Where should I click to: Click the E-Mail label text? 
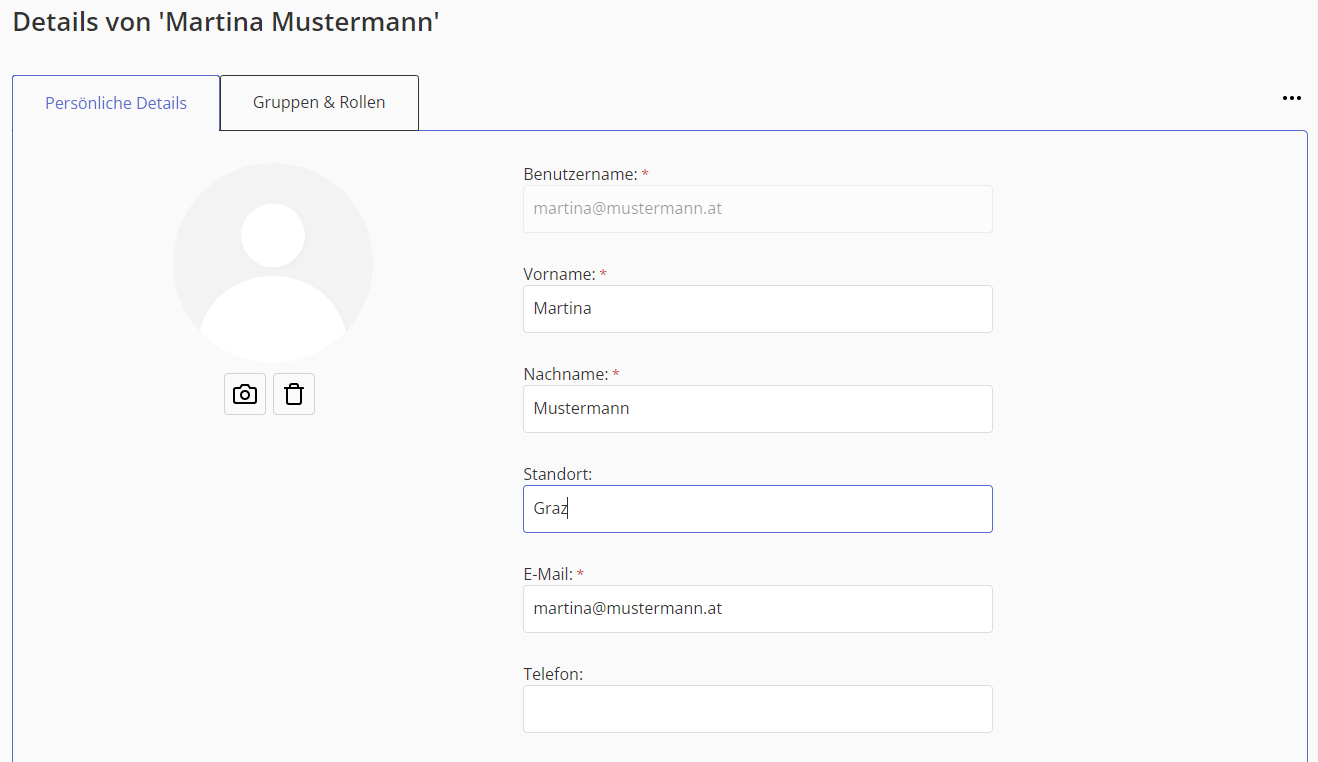pyautogui.click(x=547, y=574)
